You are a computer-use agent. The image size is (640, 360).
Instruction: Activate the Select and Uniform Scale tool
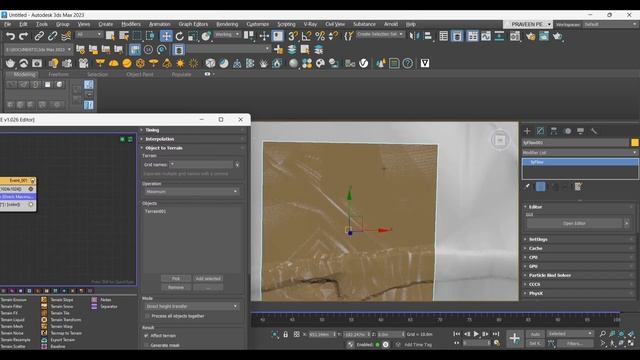pyautogui.click(x=193, y=36)
